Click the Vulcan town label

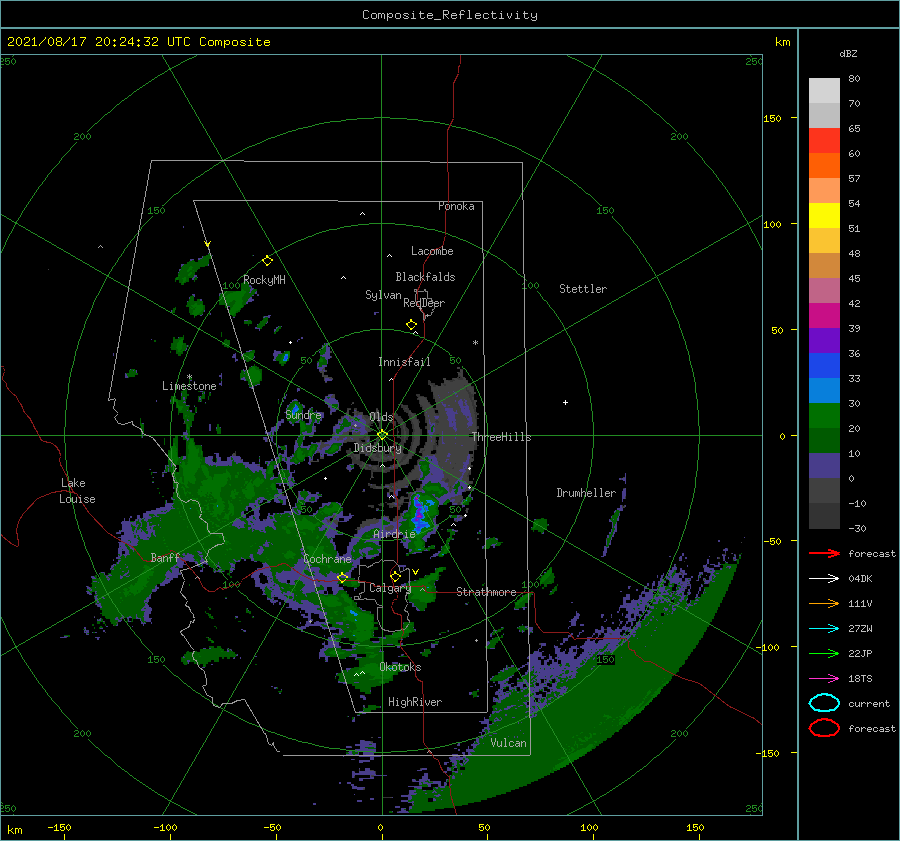(x=509, y=743)
